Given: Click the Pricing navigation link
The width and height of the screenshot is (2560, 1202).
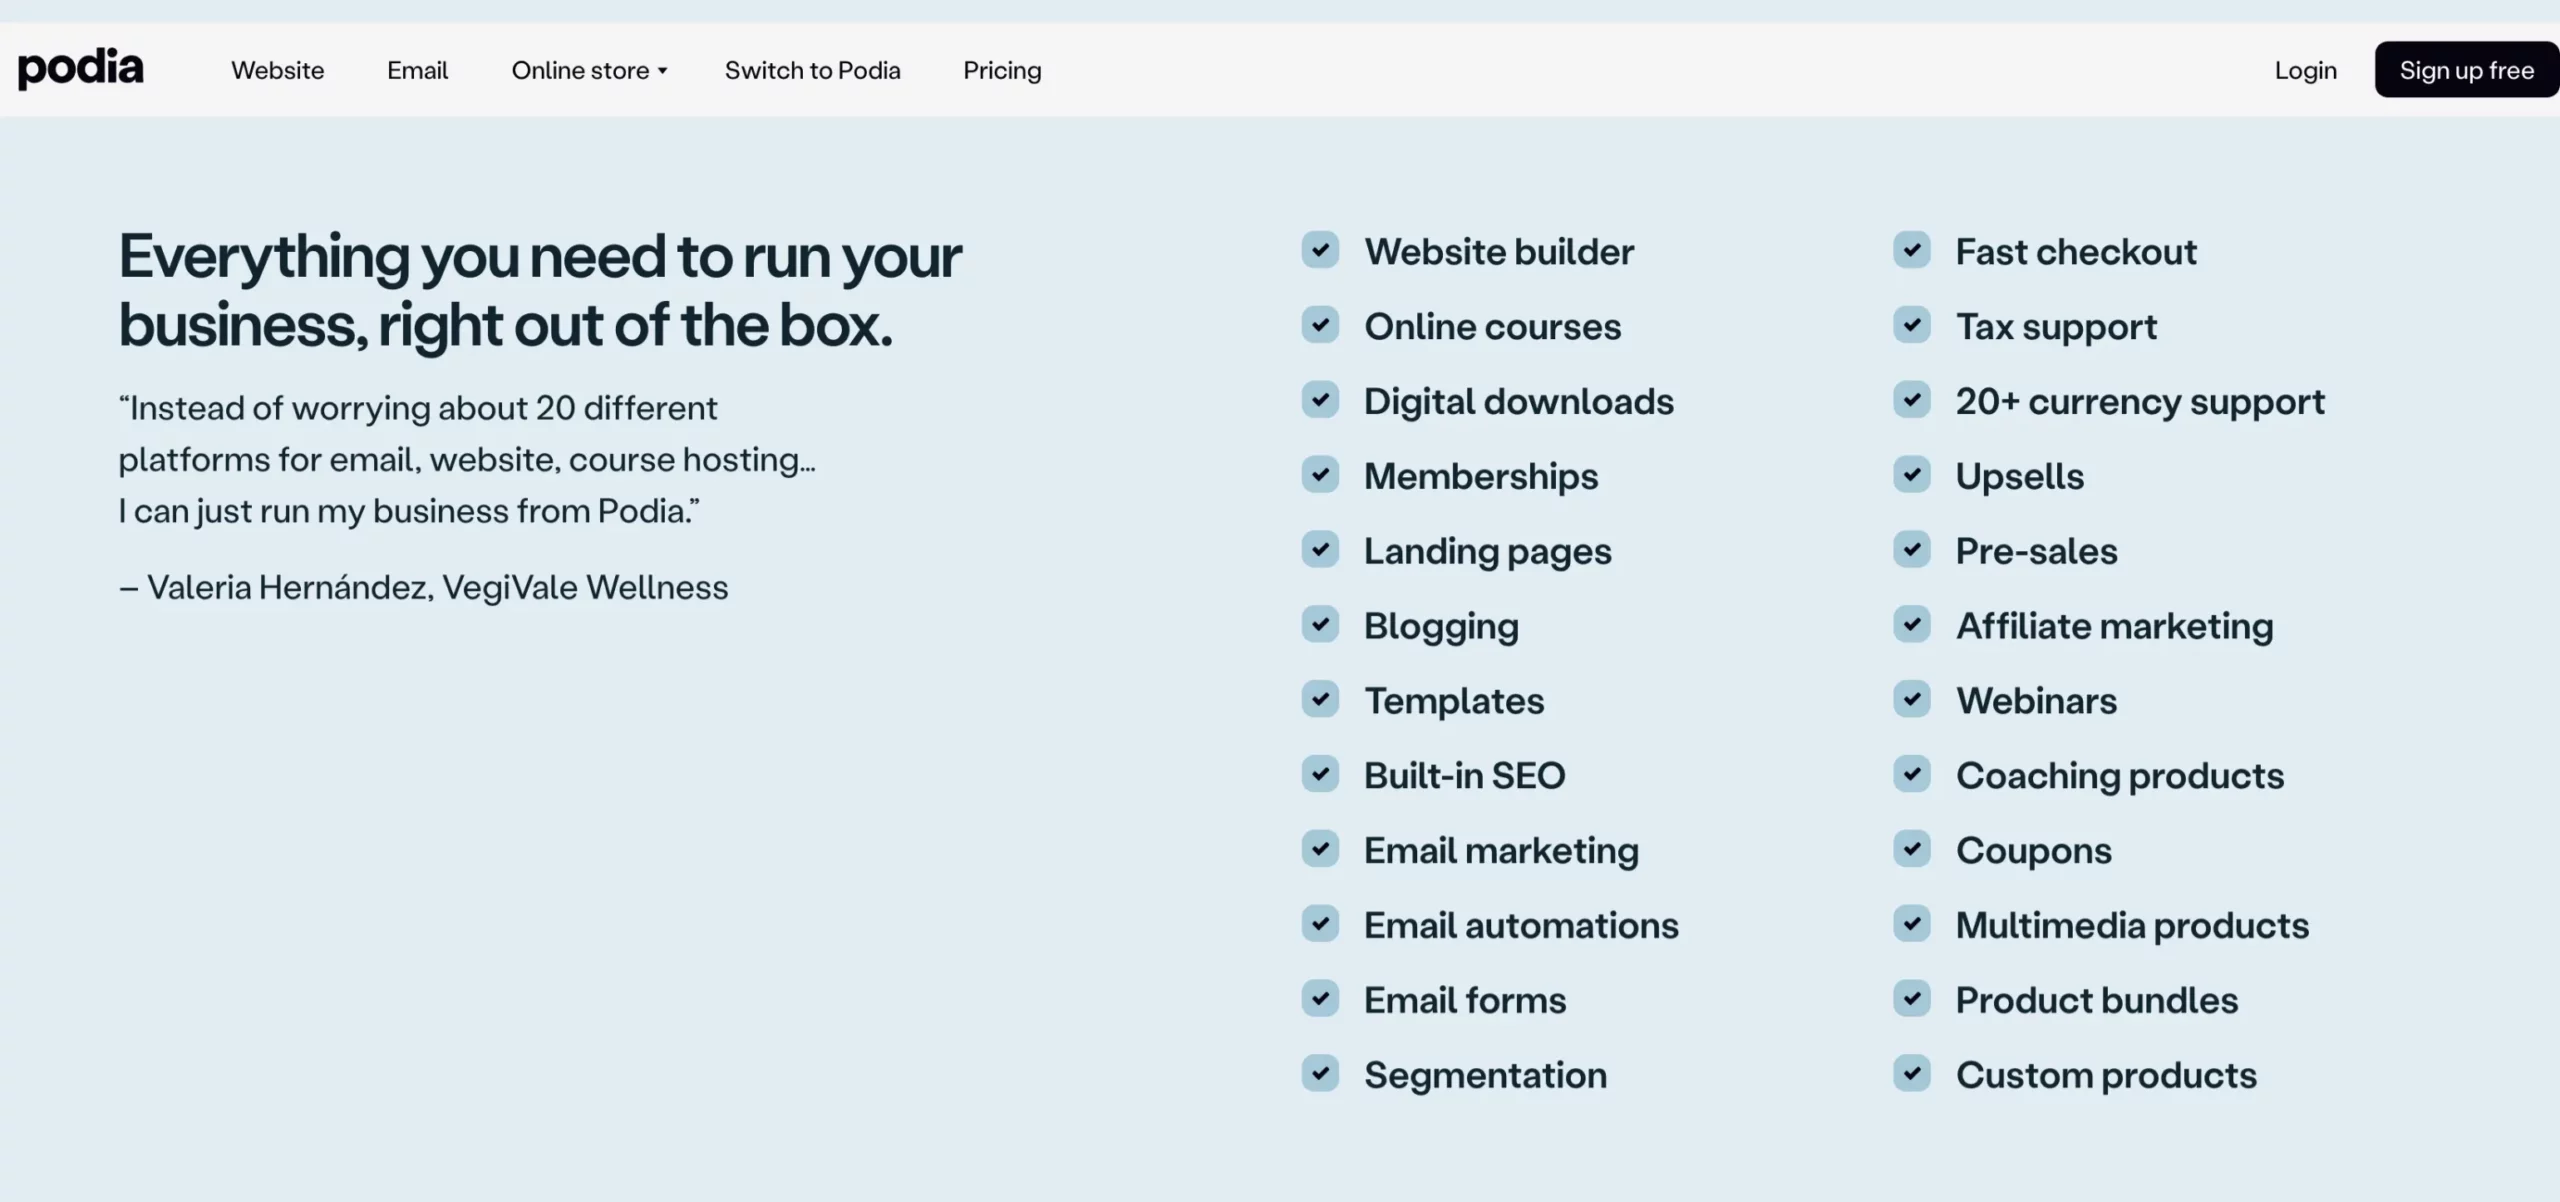Looking at the screenshot, I should 1001,69.
